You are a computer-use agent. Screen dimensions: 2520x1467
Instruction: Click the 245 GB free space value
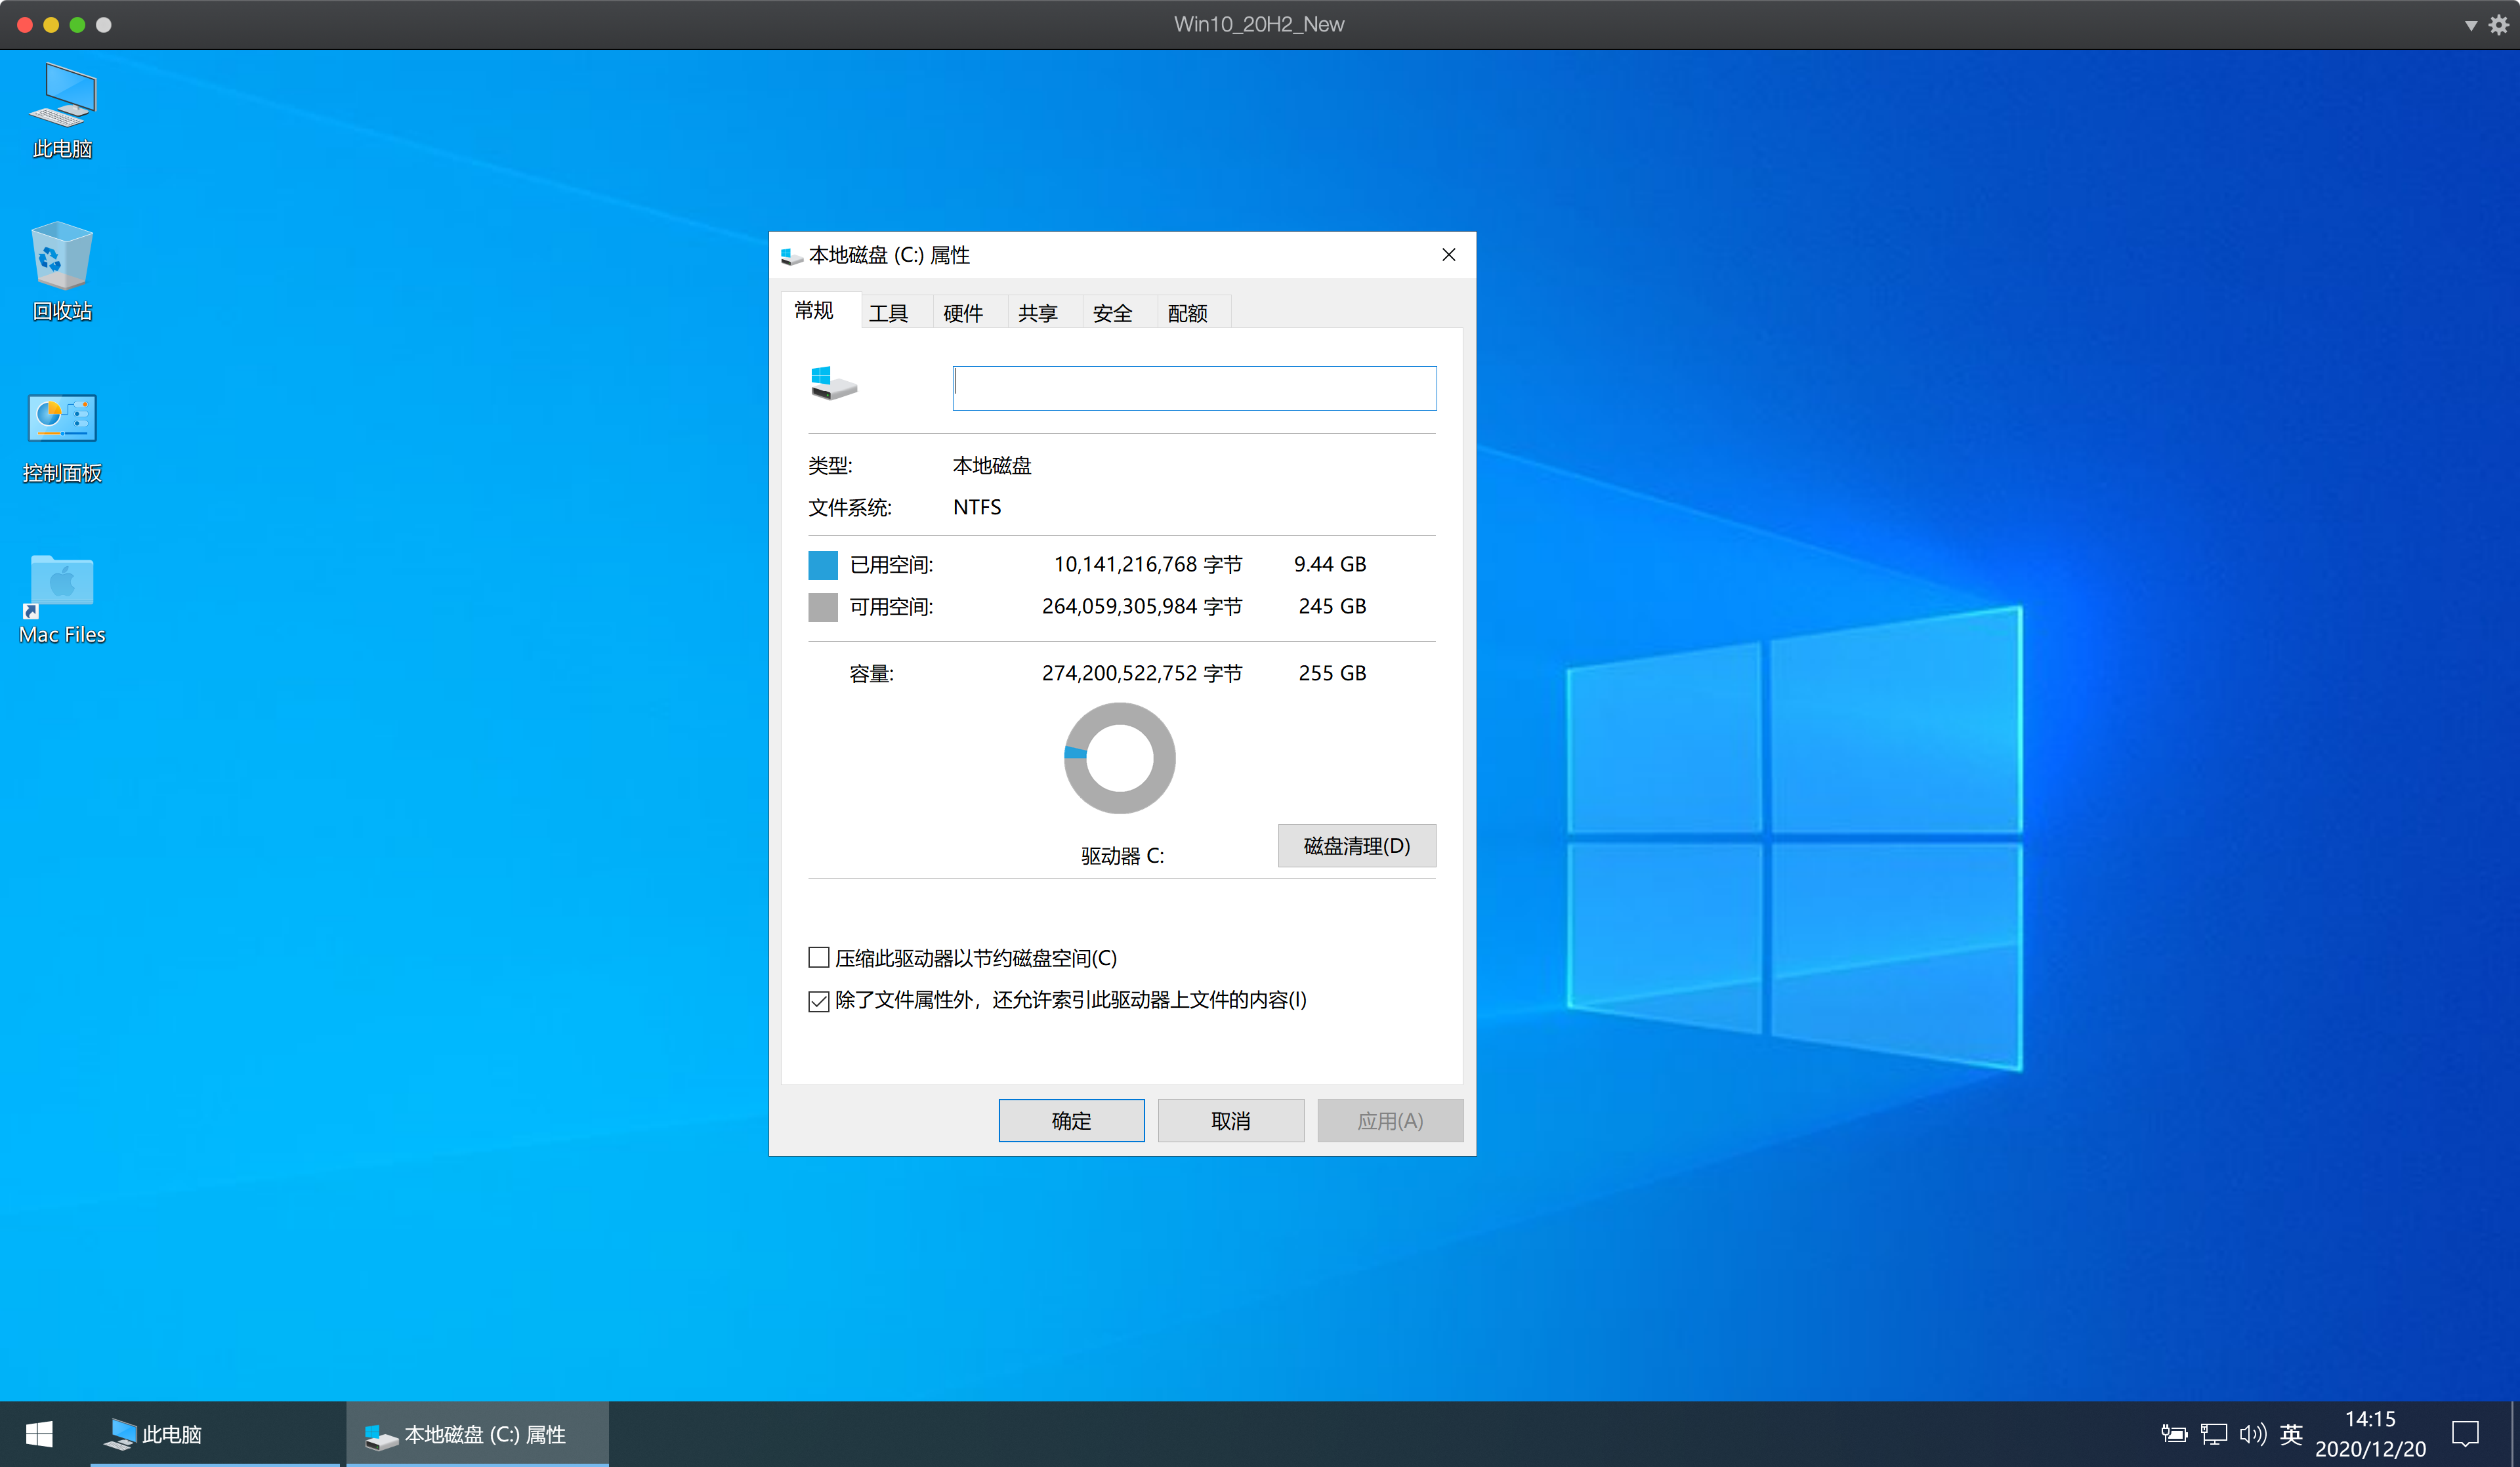pos(1332,606)
